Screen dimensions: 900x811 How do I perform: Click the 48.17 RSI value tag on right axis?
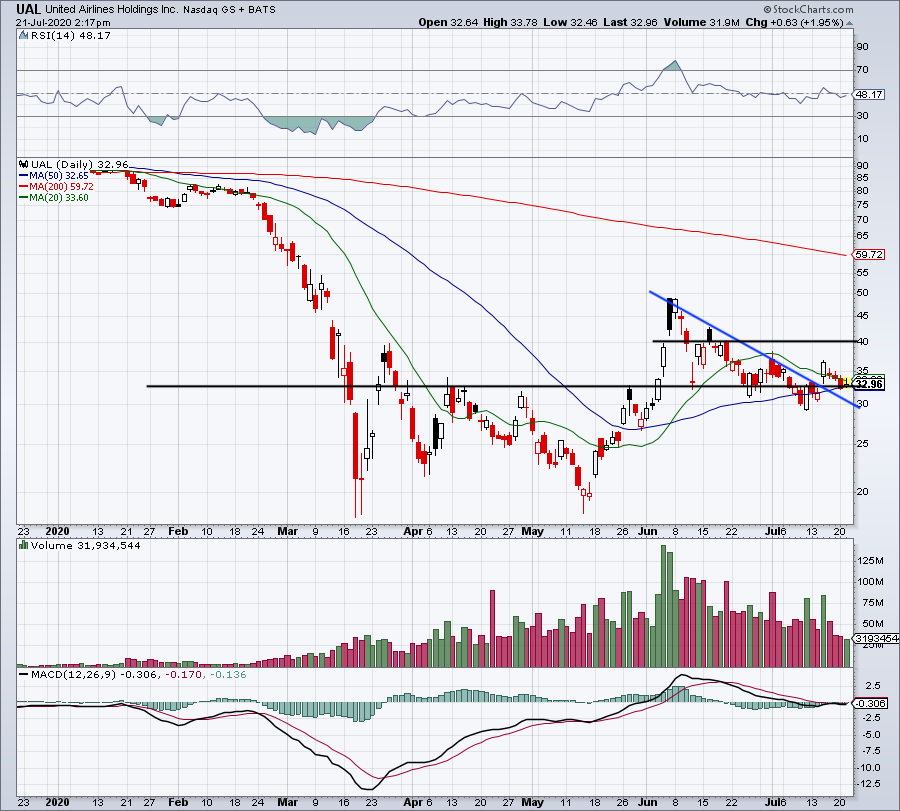coord(869,94)
